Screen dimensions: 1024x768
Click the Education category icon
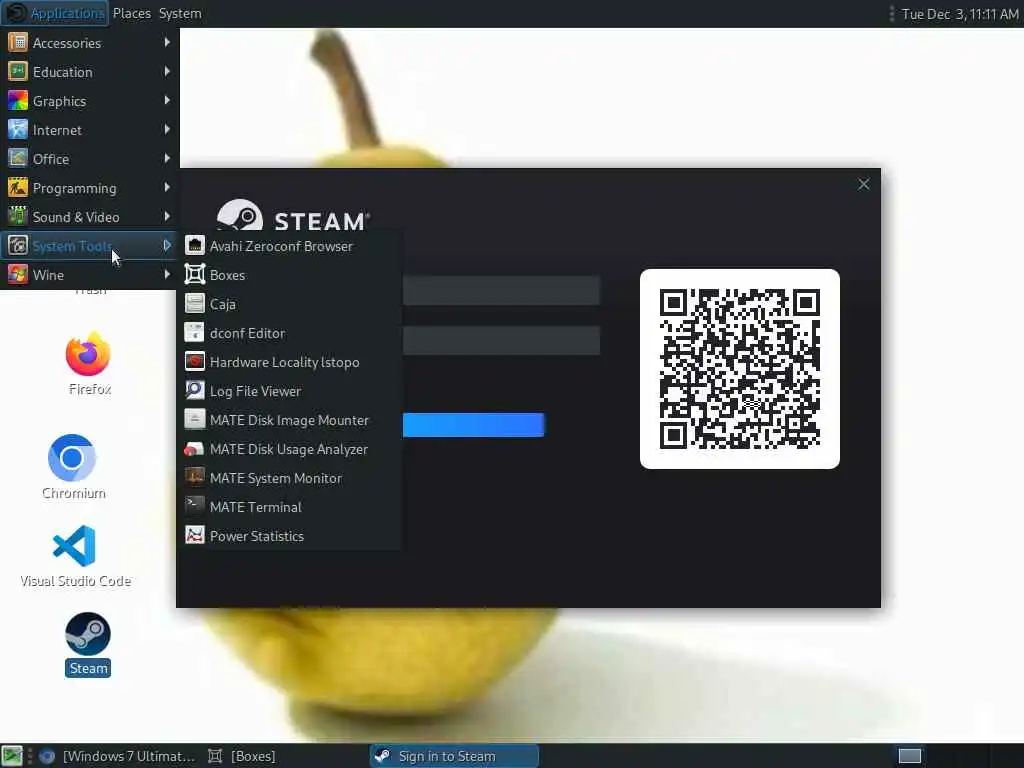(18, 71)
